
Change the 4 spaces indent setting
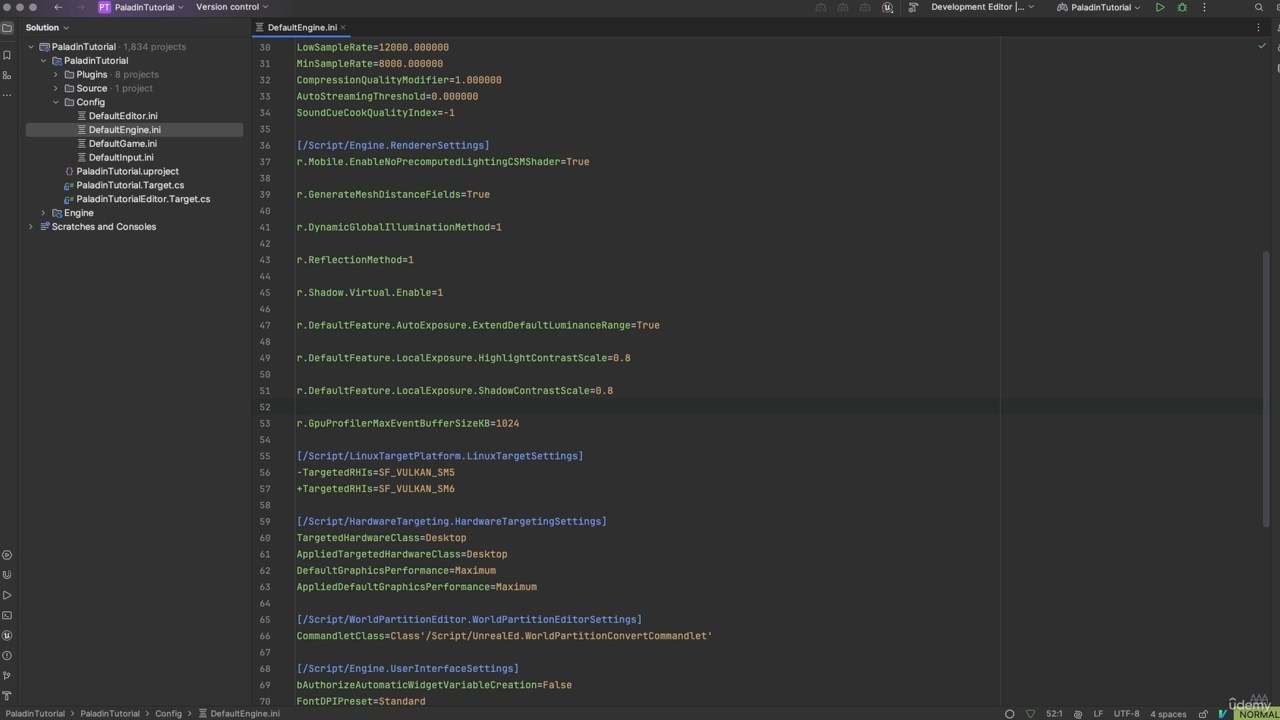(x=1168, y=714)
